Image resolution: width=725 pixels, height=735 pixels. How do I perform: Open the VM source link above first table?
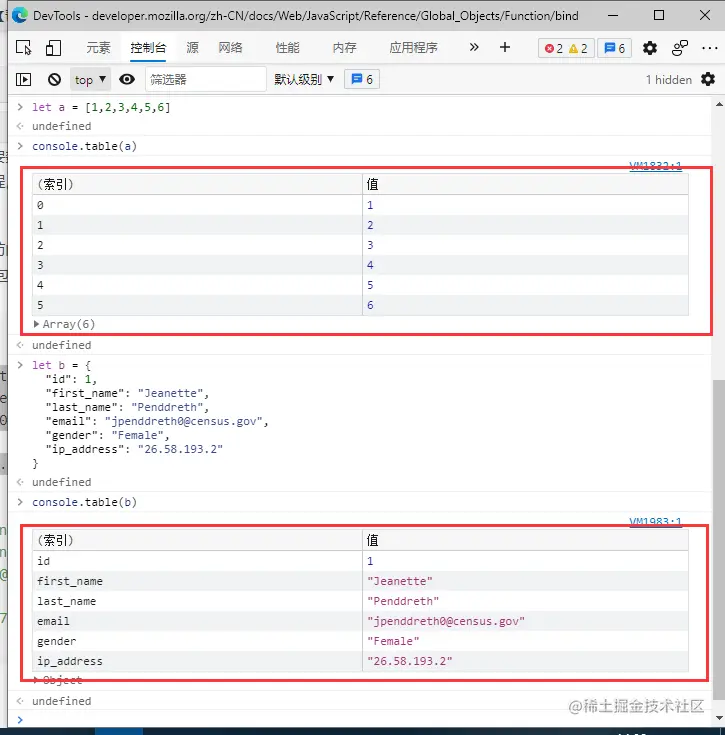click(655, 165)
